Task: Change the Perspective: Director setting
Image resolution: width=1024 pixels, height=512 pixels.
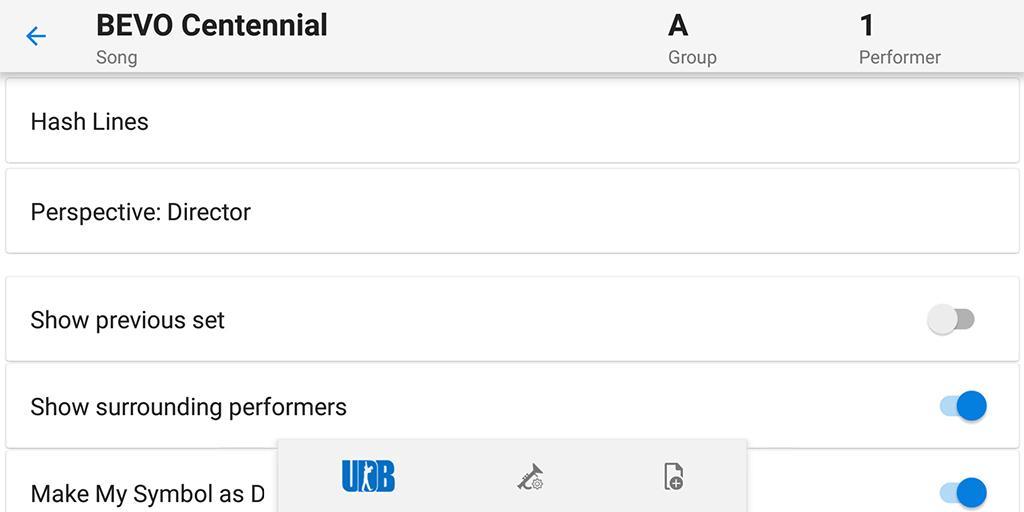Action: click(512, 211)
